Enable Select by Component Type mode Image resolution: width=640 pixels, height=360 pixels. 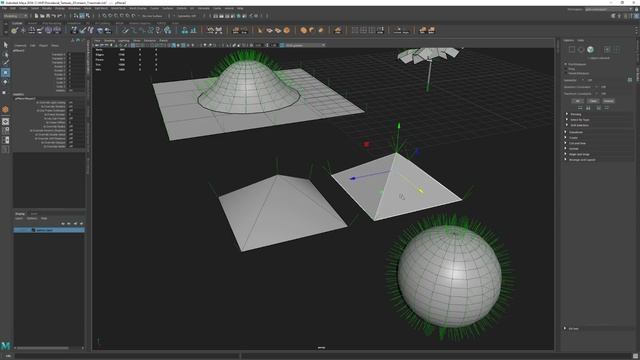click(88, 16)
